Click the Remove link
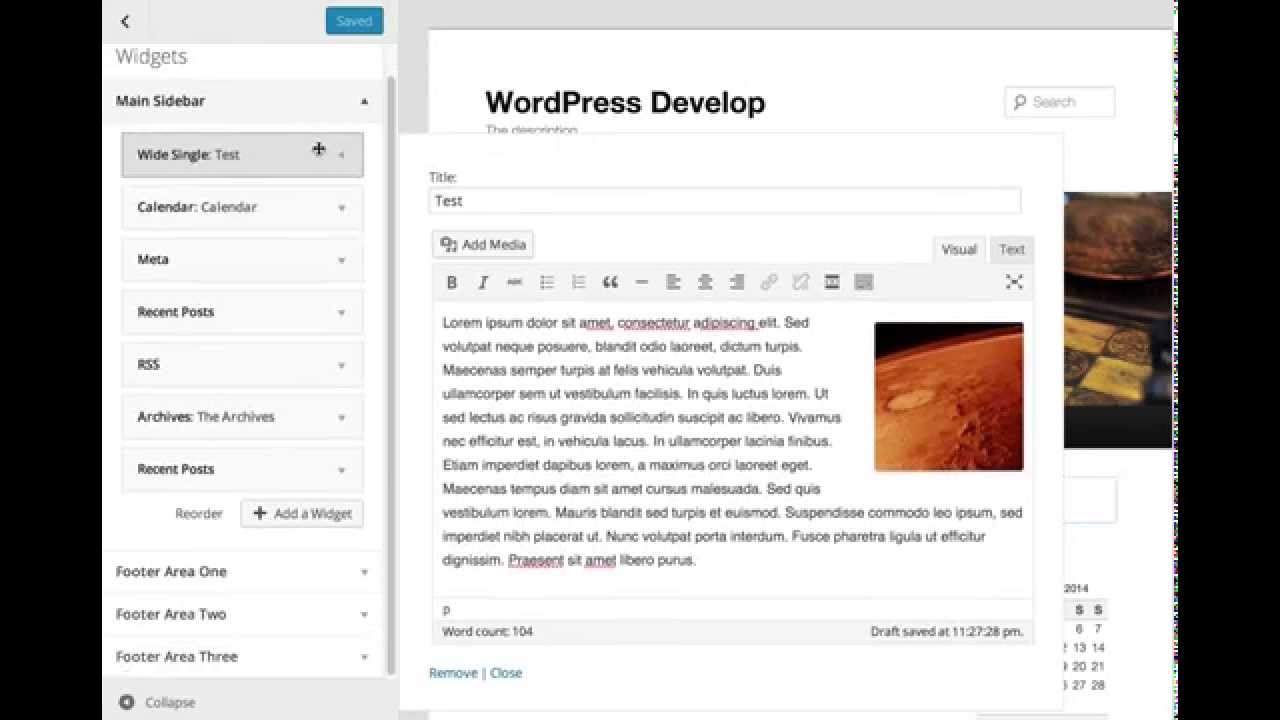The width and height of the screenshot is (1280, 720). coord(453,673)
